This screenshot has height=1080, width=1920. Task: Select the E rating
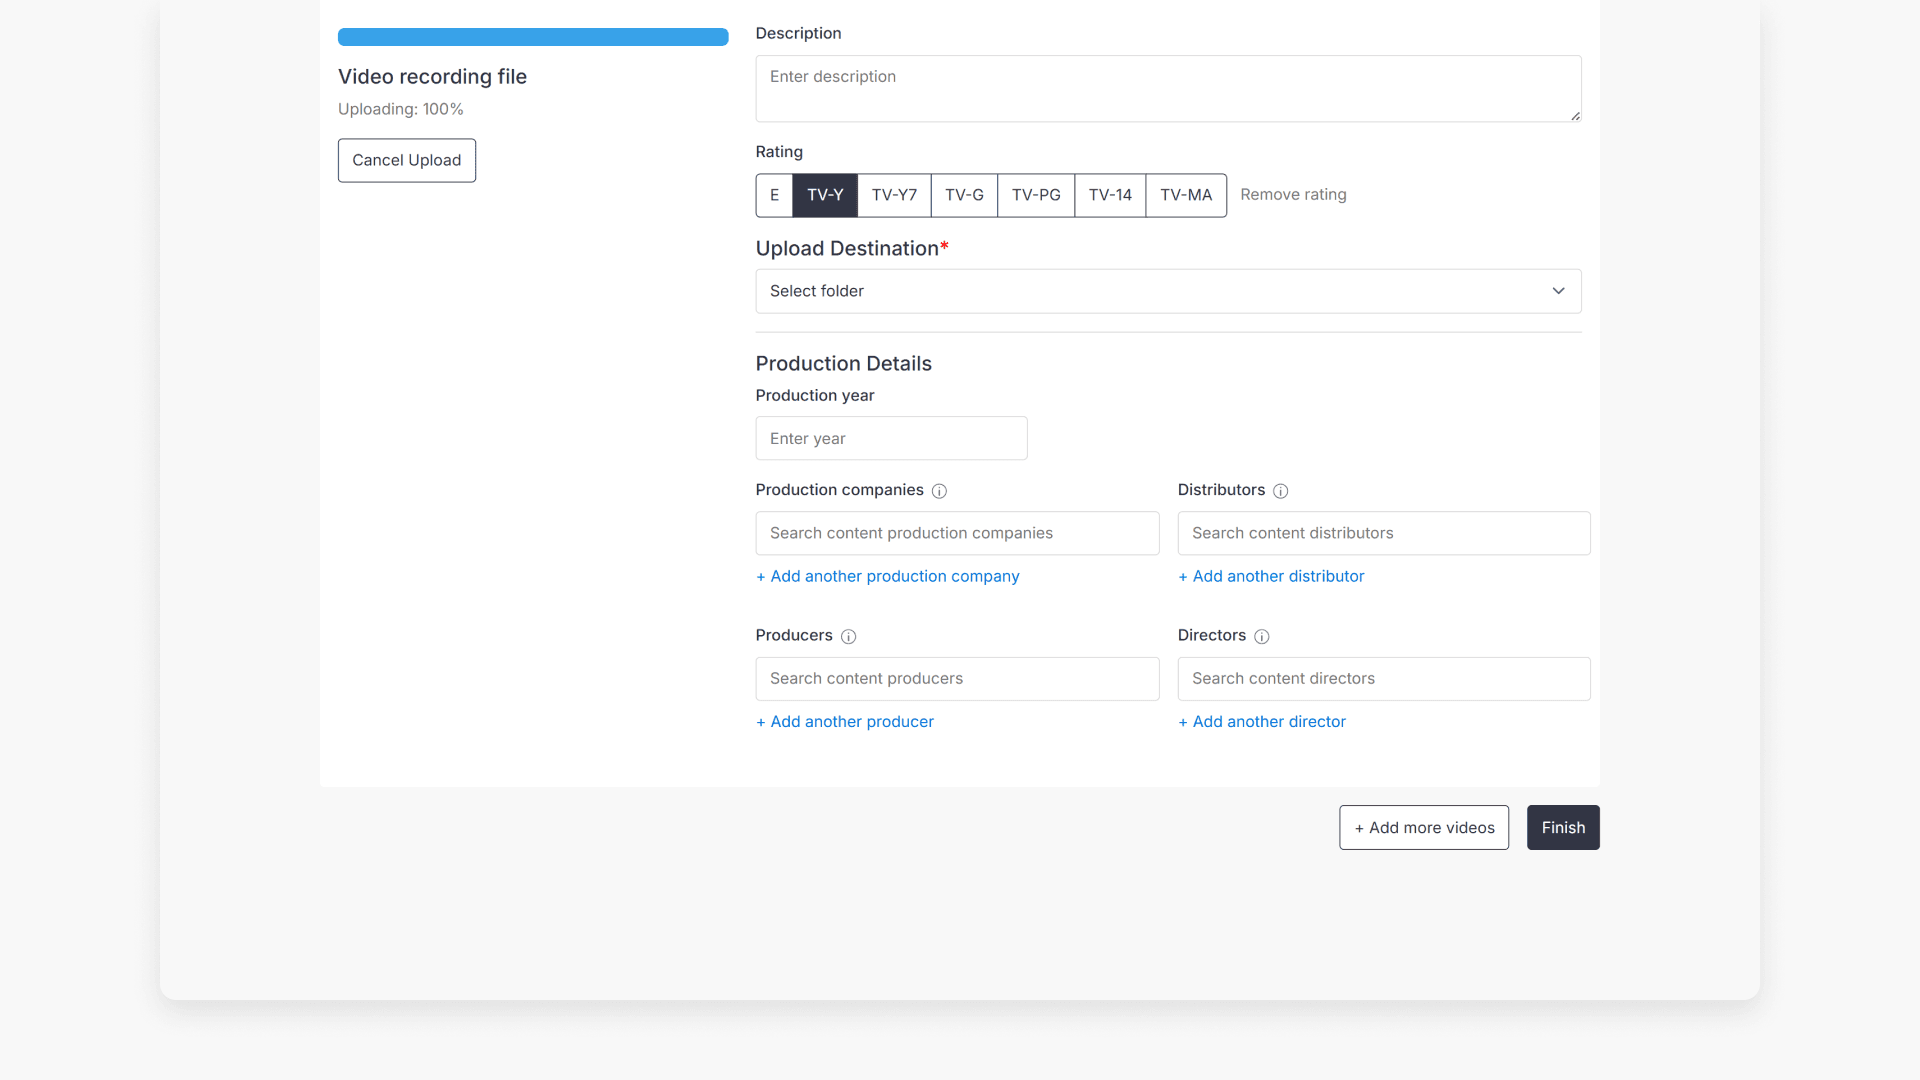773,195
